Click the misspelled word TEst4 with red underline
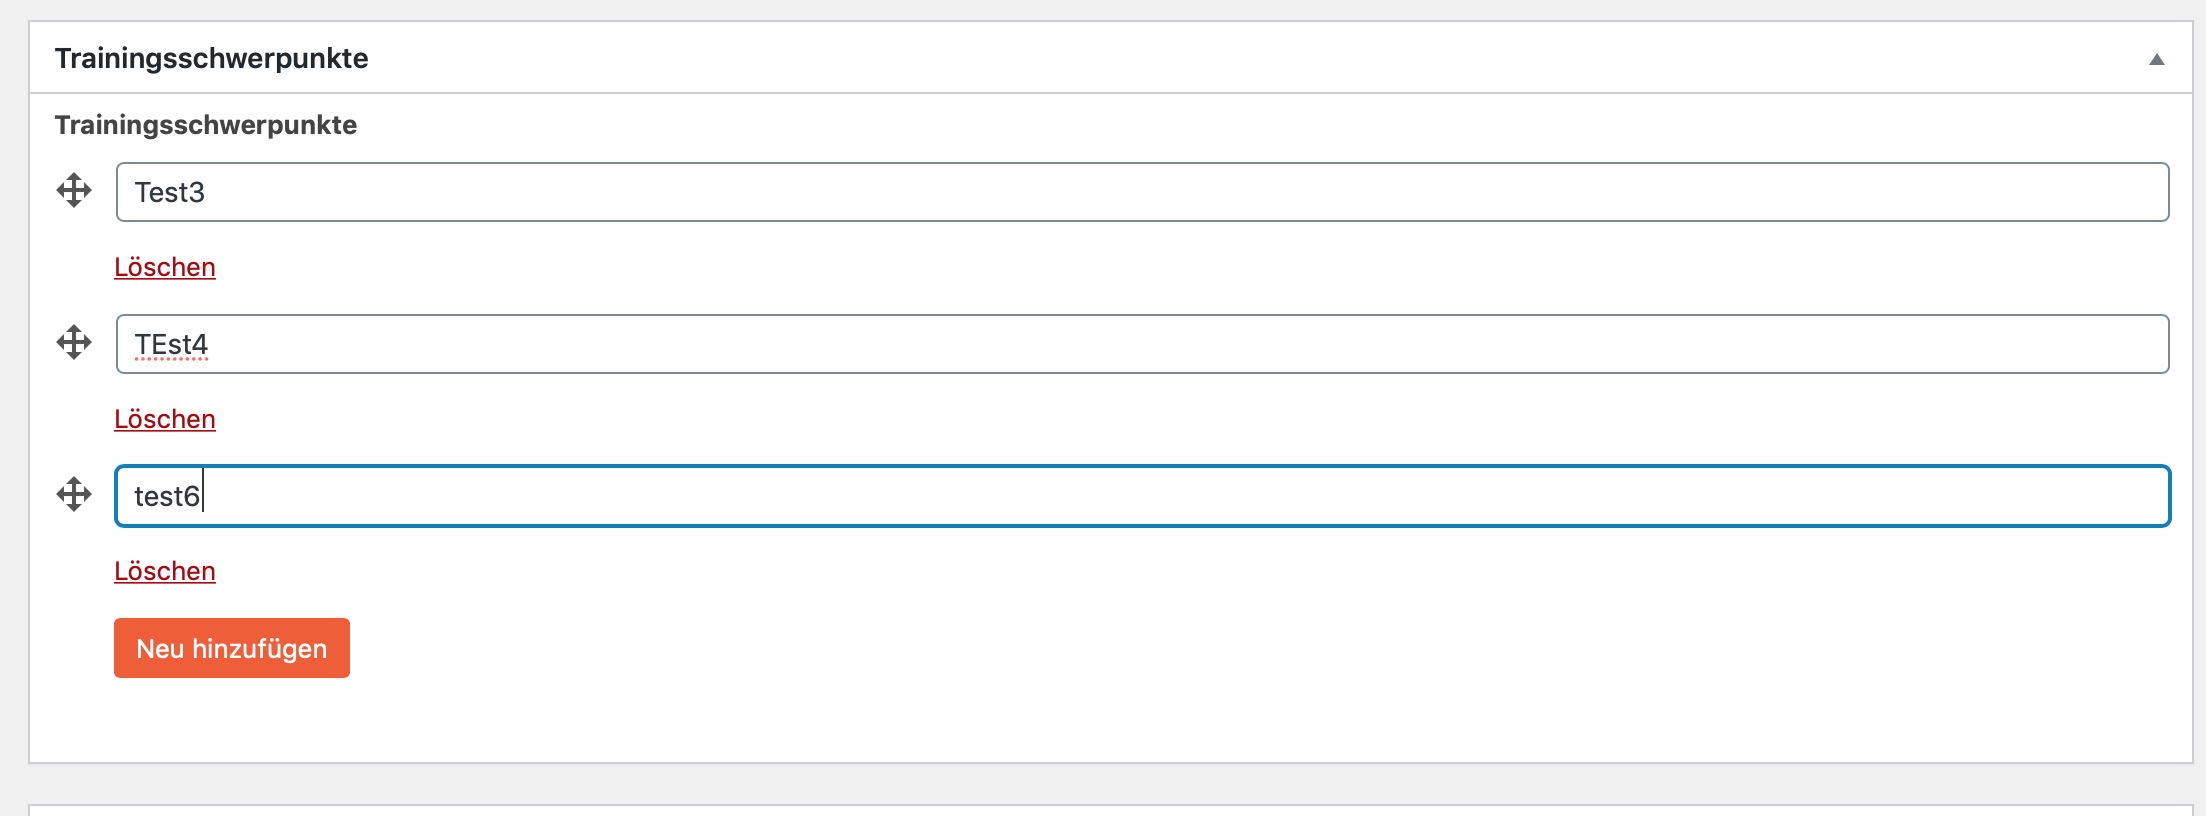The image size is (2206, 816). (x=171, y=345)
